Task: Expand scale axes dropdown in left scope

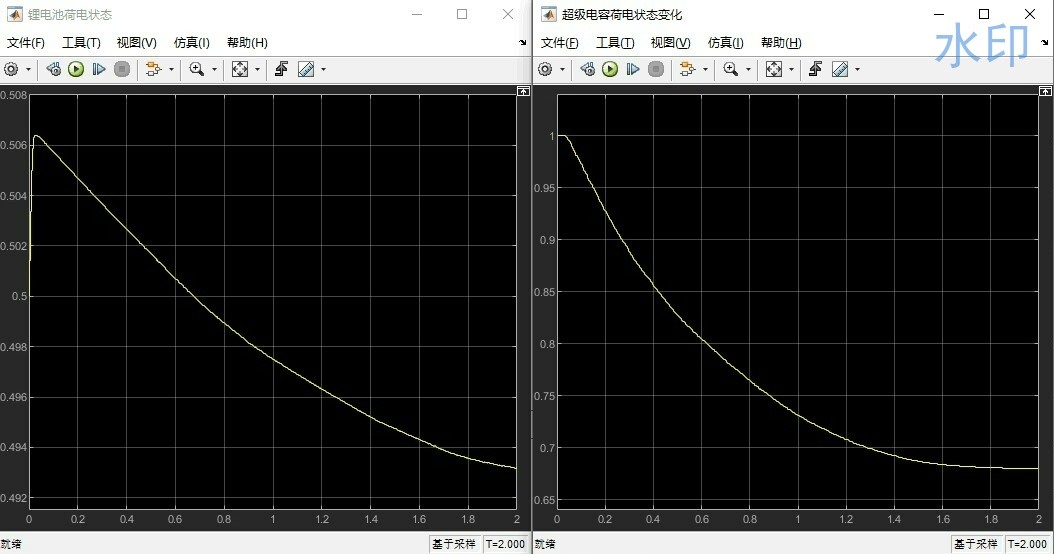Action: (x=257, y=69)
